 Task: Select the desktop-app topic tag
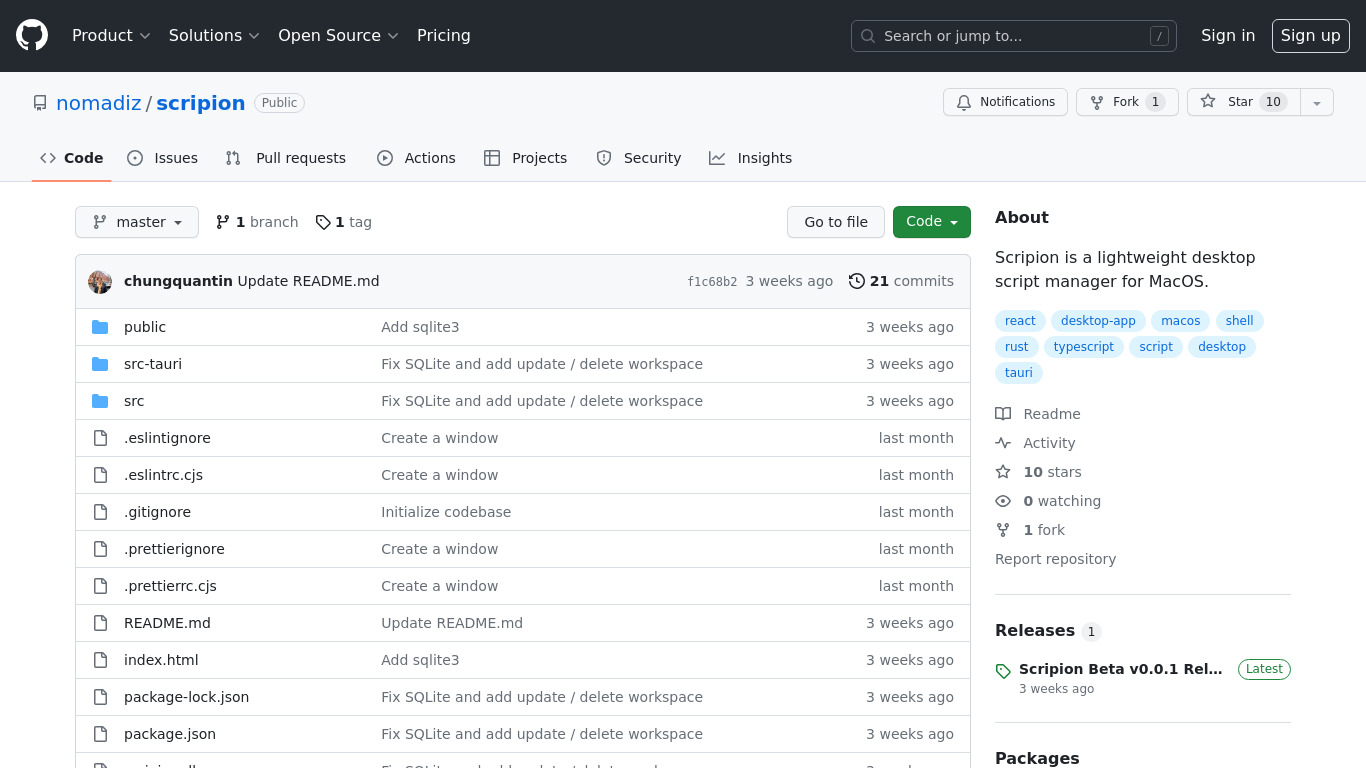1098,321
